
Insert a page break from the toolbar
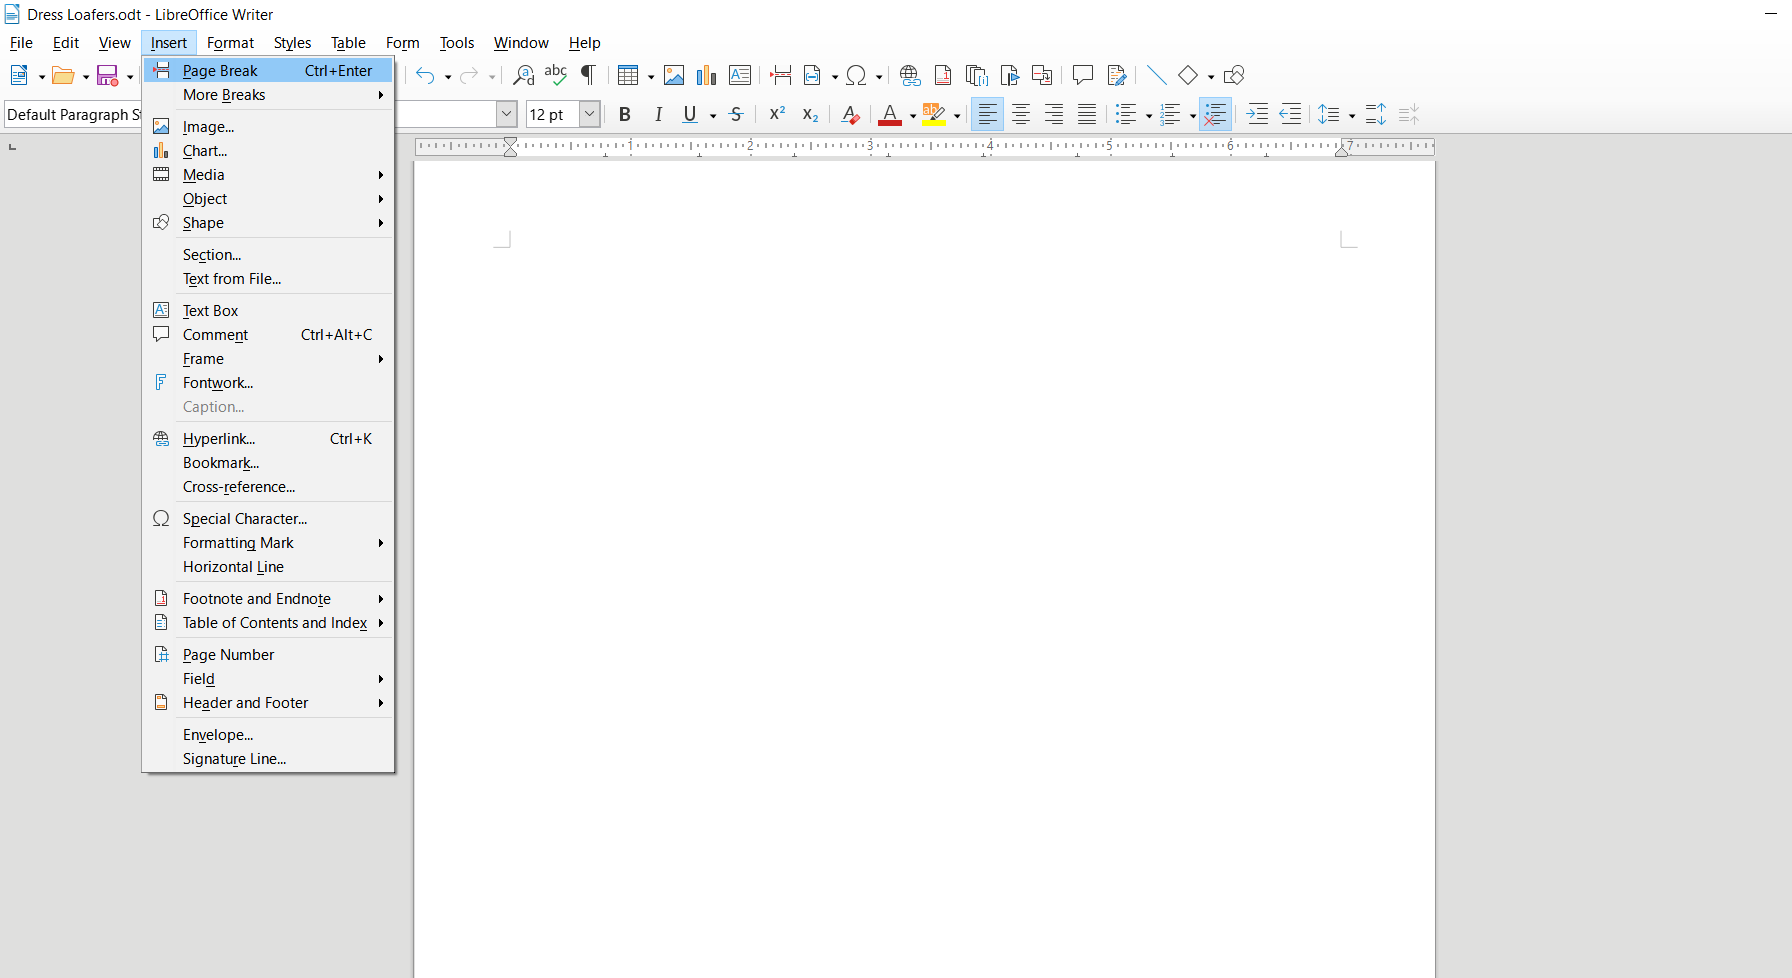[781, 75]
